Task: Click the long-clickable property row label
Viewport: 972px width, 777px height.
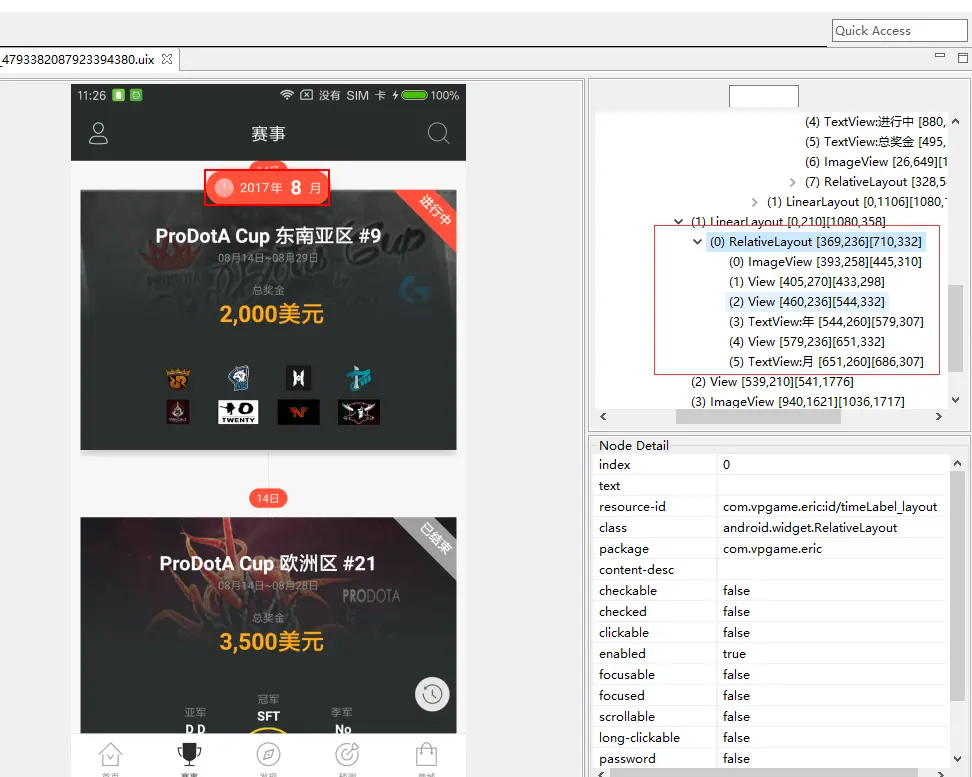Action: [639, 737]
